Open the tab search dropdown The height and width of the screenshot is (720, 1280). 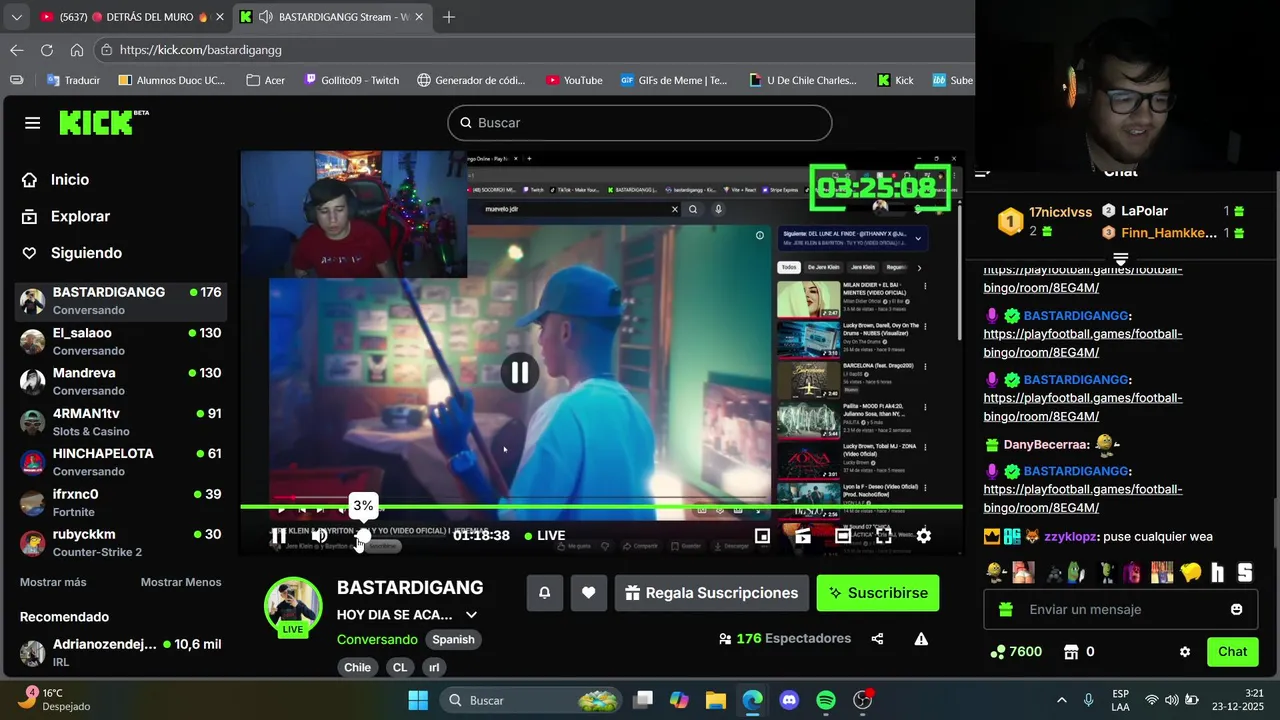[x=16, y=17]
